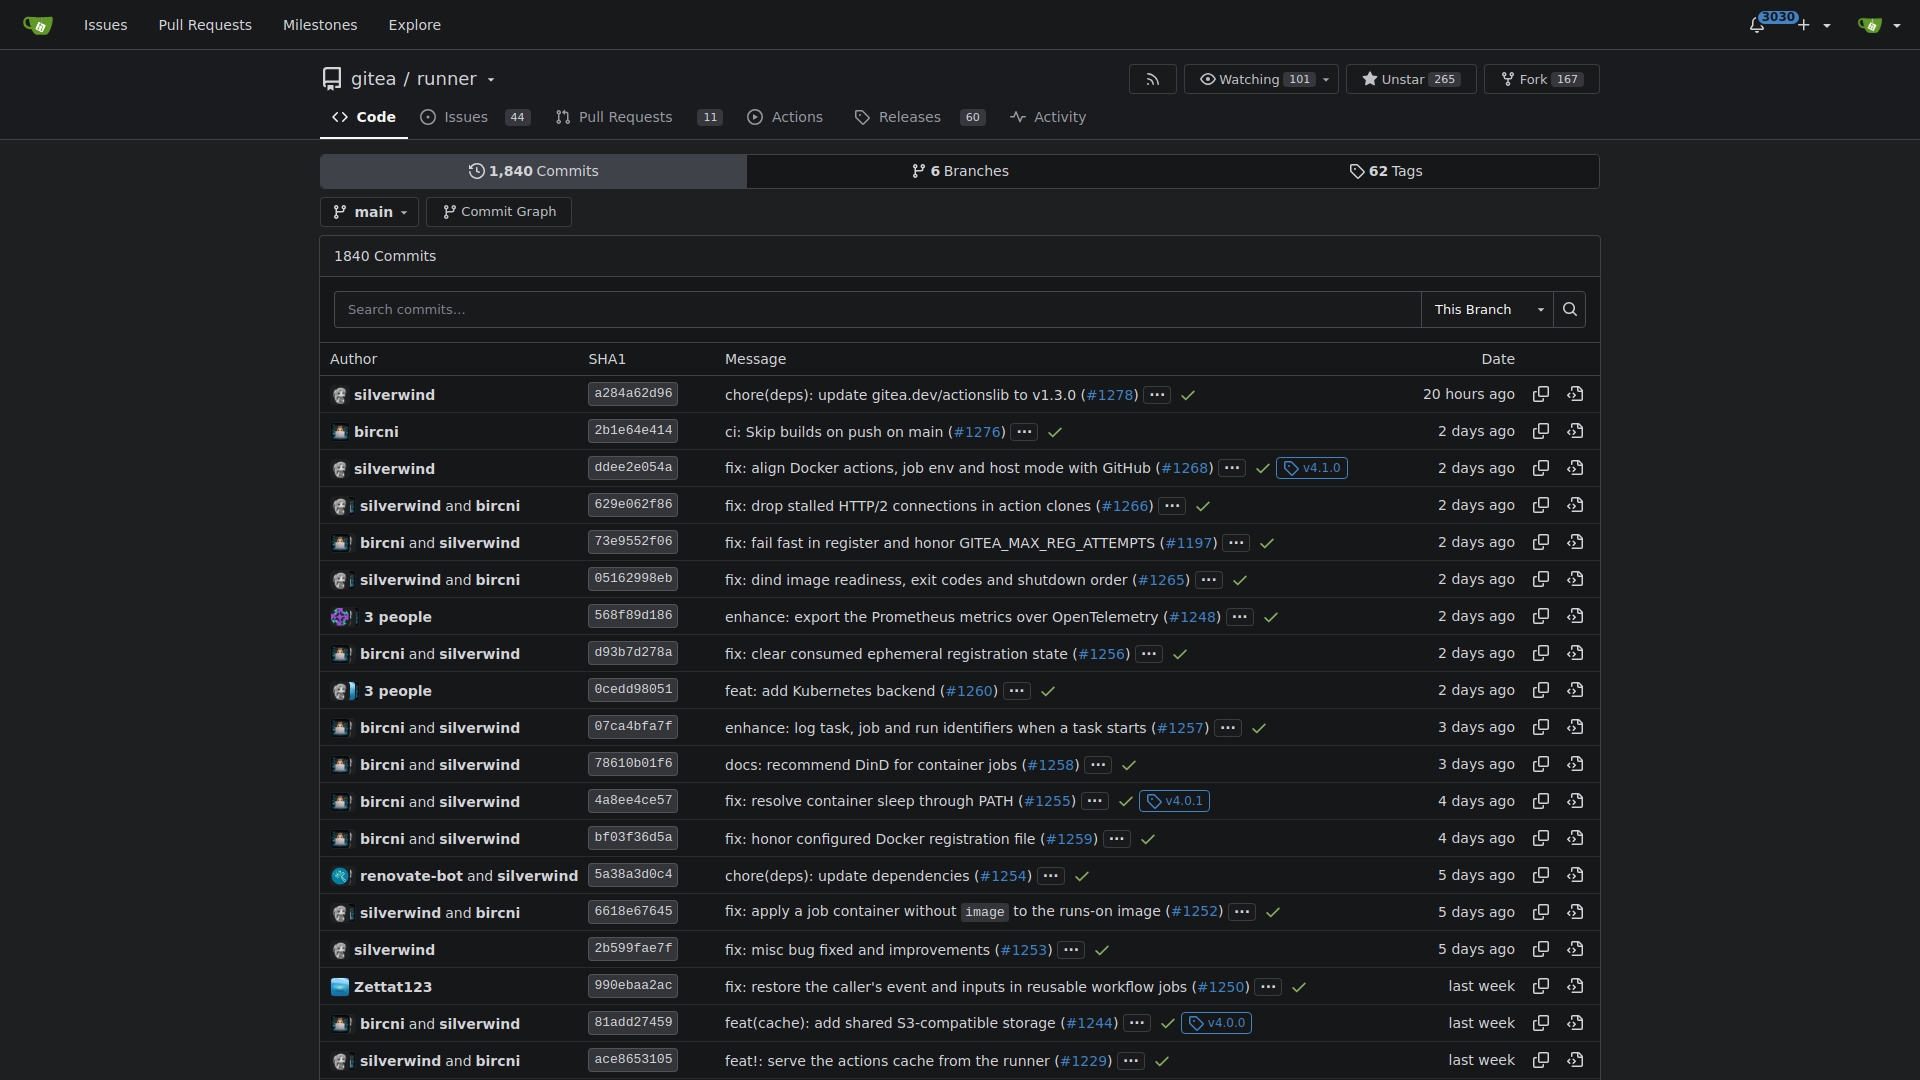This screenshot has height=1080, width=1920.
Task: Switch to the Pull Requests repository tab
Action: [638, 117]
